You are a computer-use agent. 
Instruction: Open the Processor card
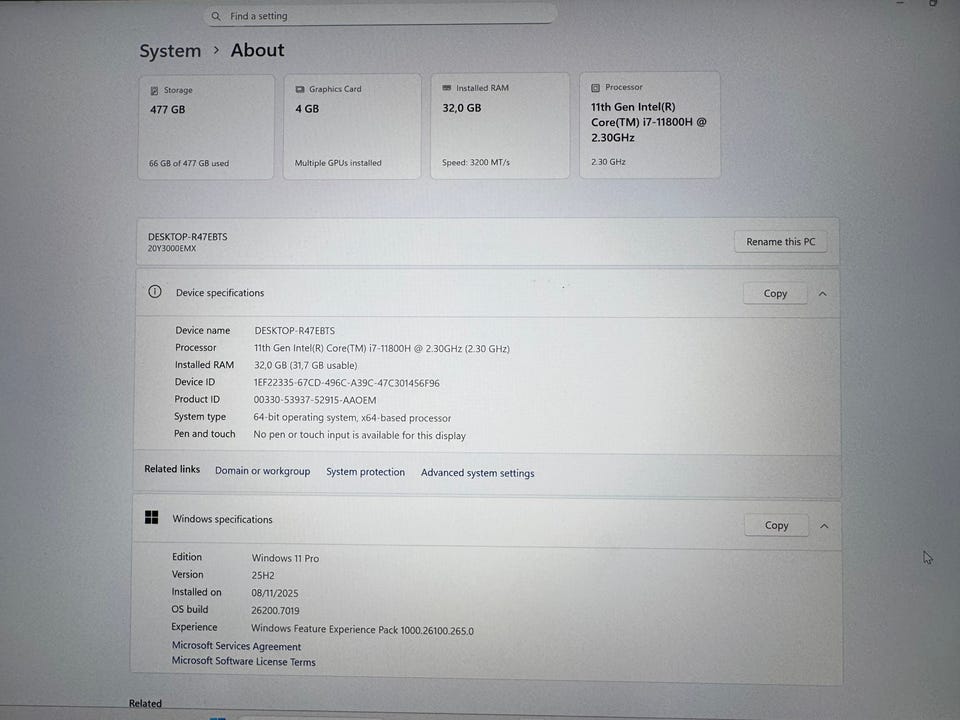[x=650, y=126]
